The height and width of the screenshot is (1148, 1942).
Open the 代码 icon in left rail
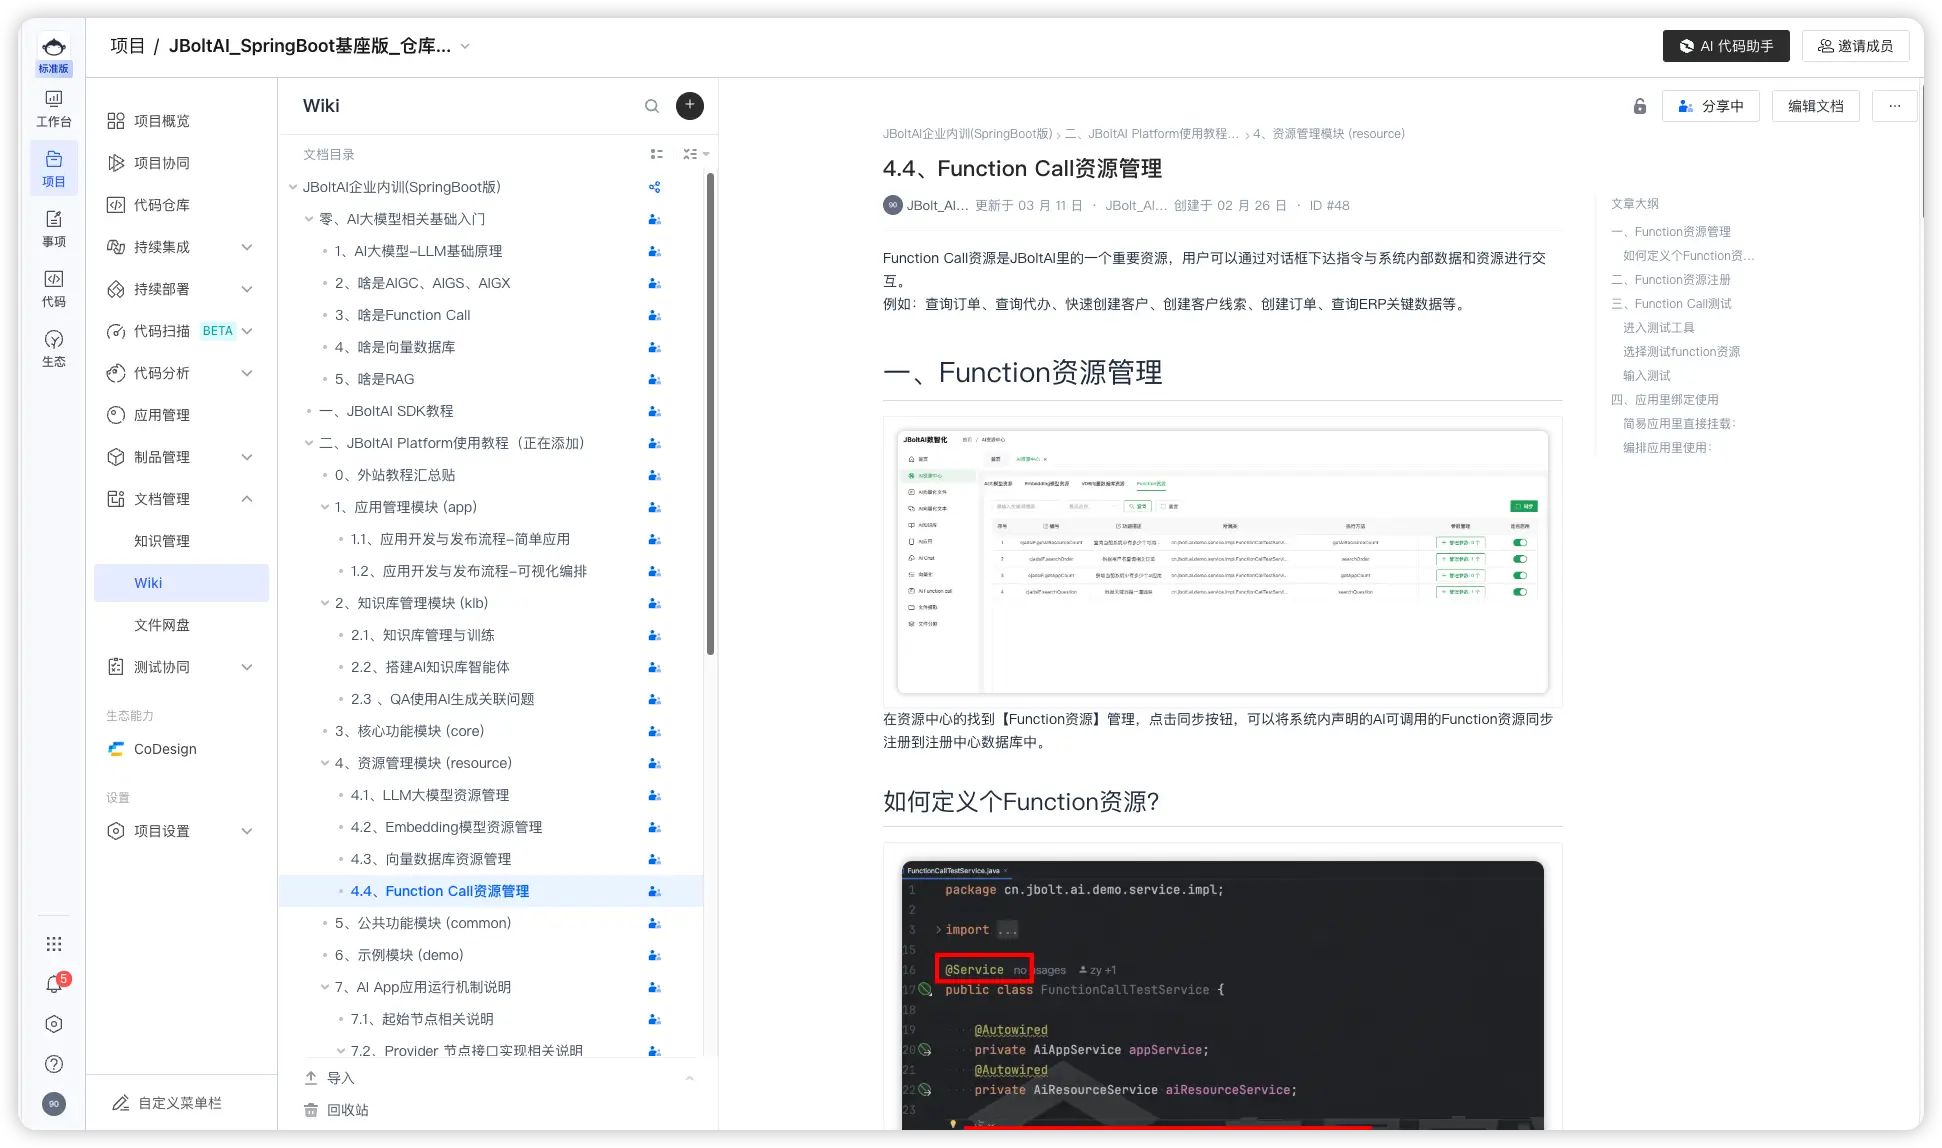coord(54,288)
